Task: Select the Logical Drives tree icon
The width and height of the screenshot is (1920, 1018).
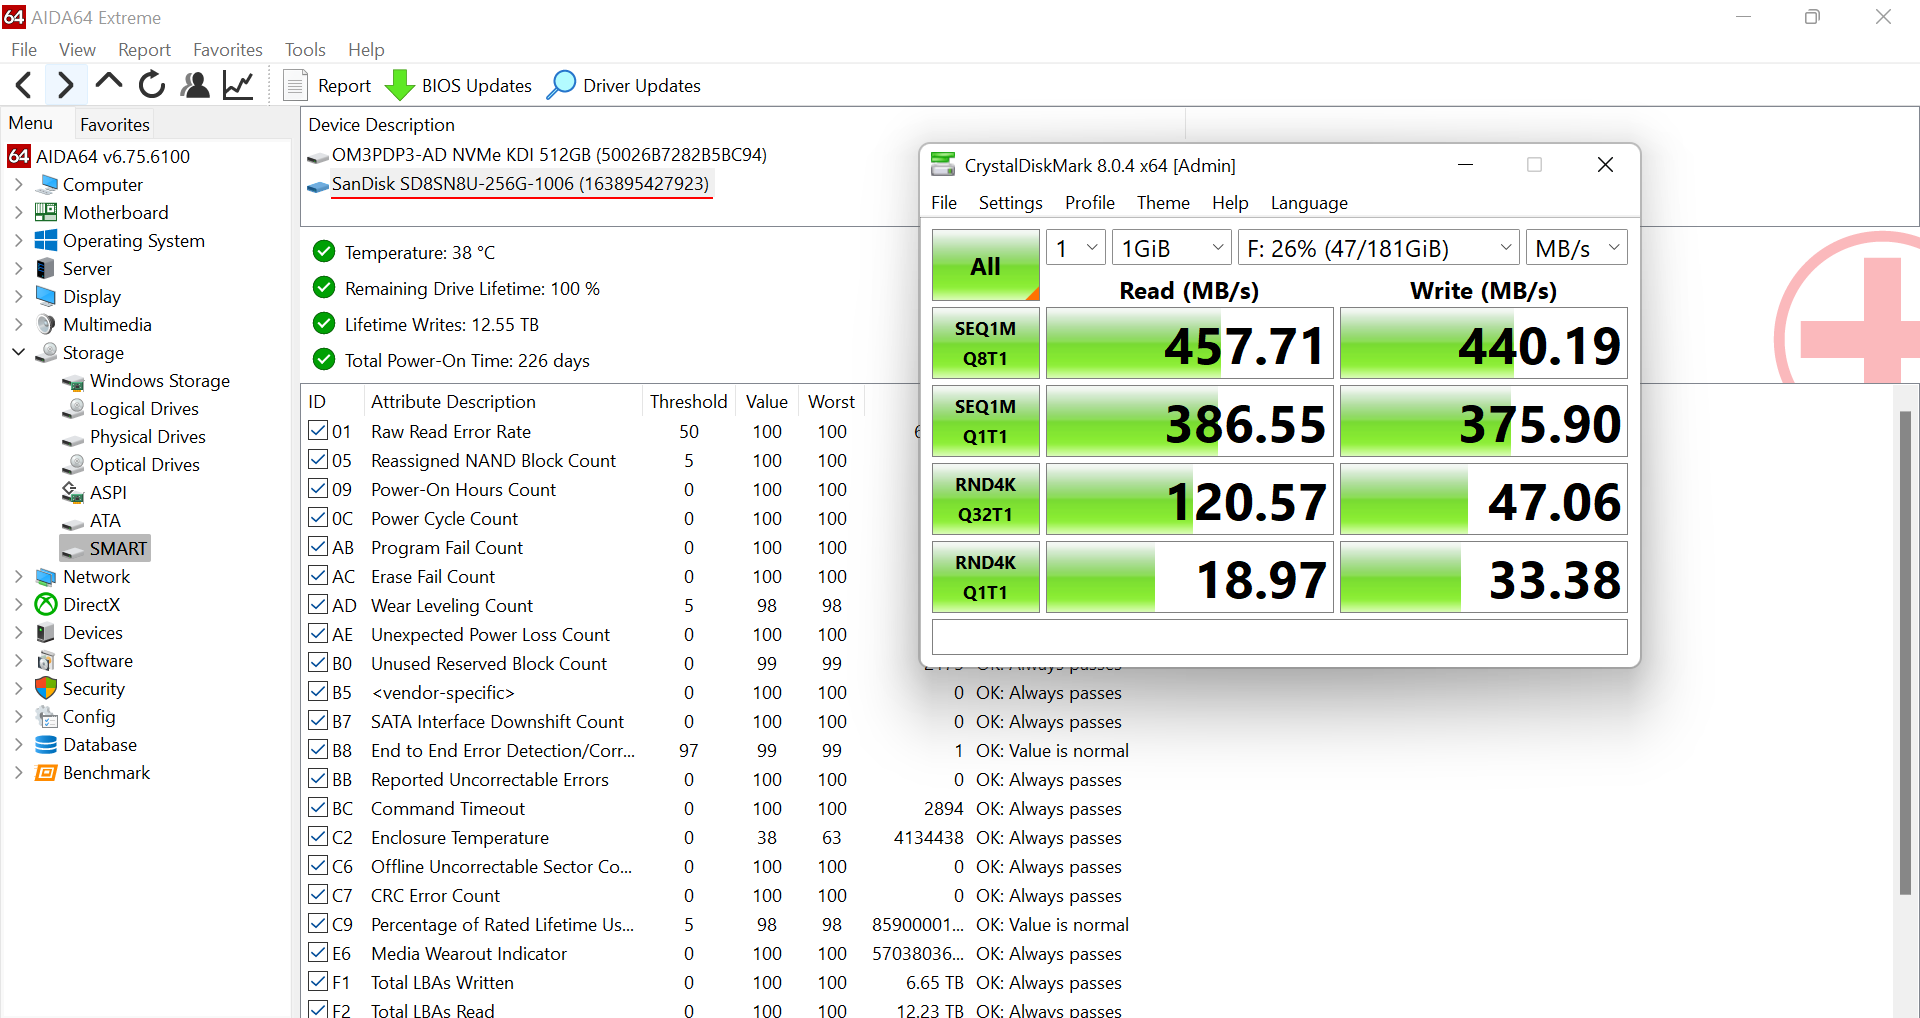Action: point(73,409)
